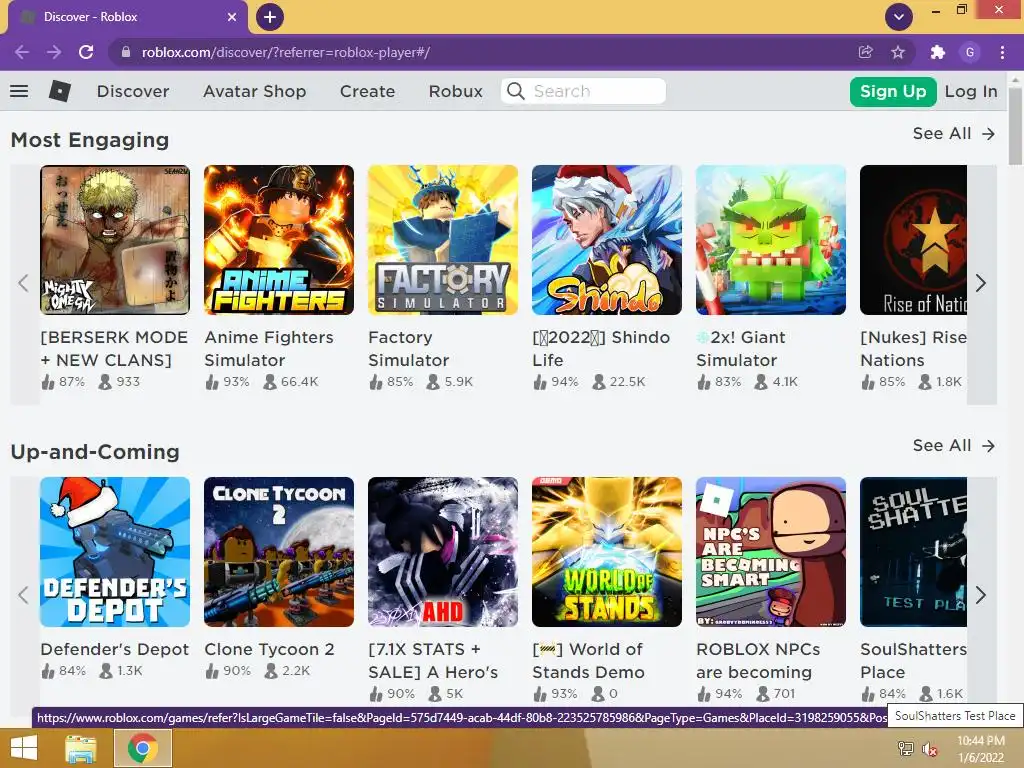1024x768 pixels.
Task: Open Giant Simulator game thumbnail
Action: (771, 240)
